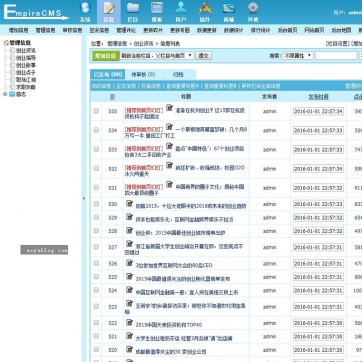Select 求职攻略 in the left tree
362x362 pixels.
point(26,87)
